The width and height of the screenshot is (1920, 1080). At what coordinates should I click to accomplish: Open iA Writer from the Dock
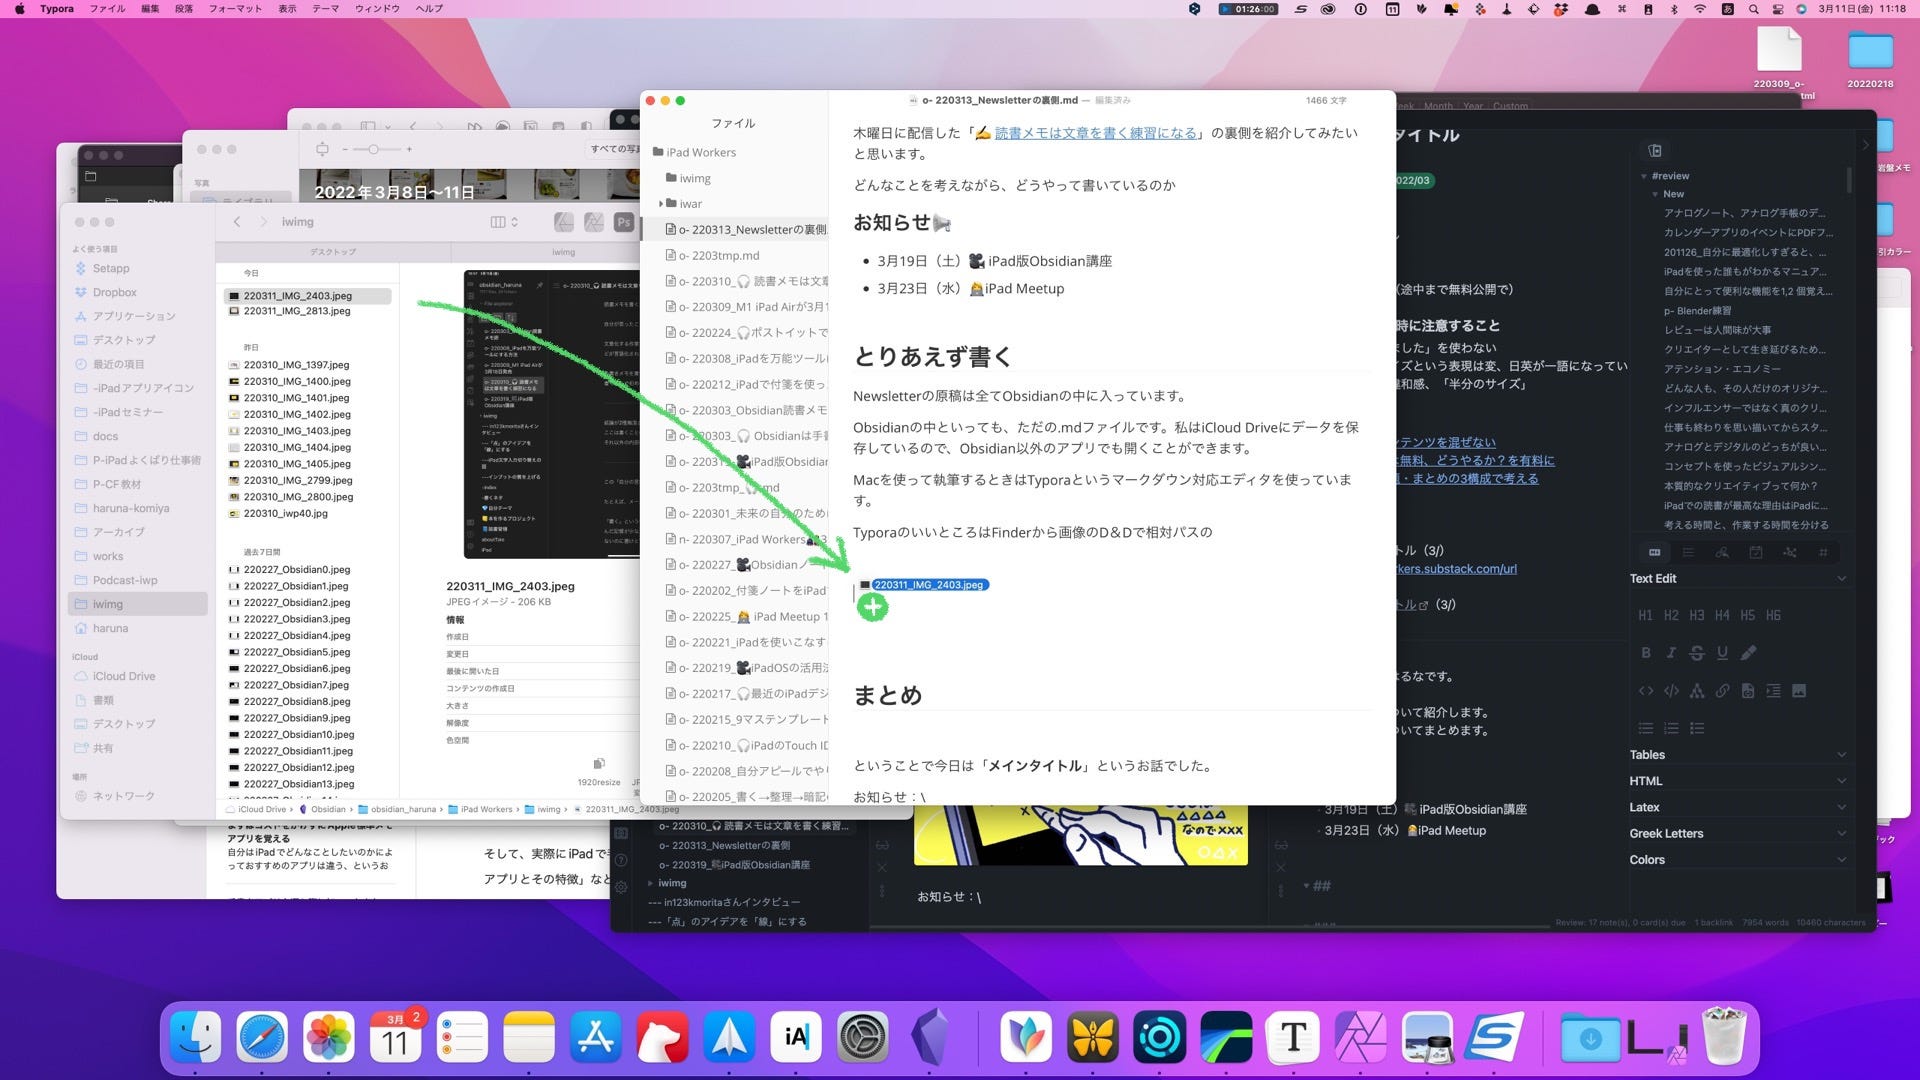click(x=796, y=1037)
